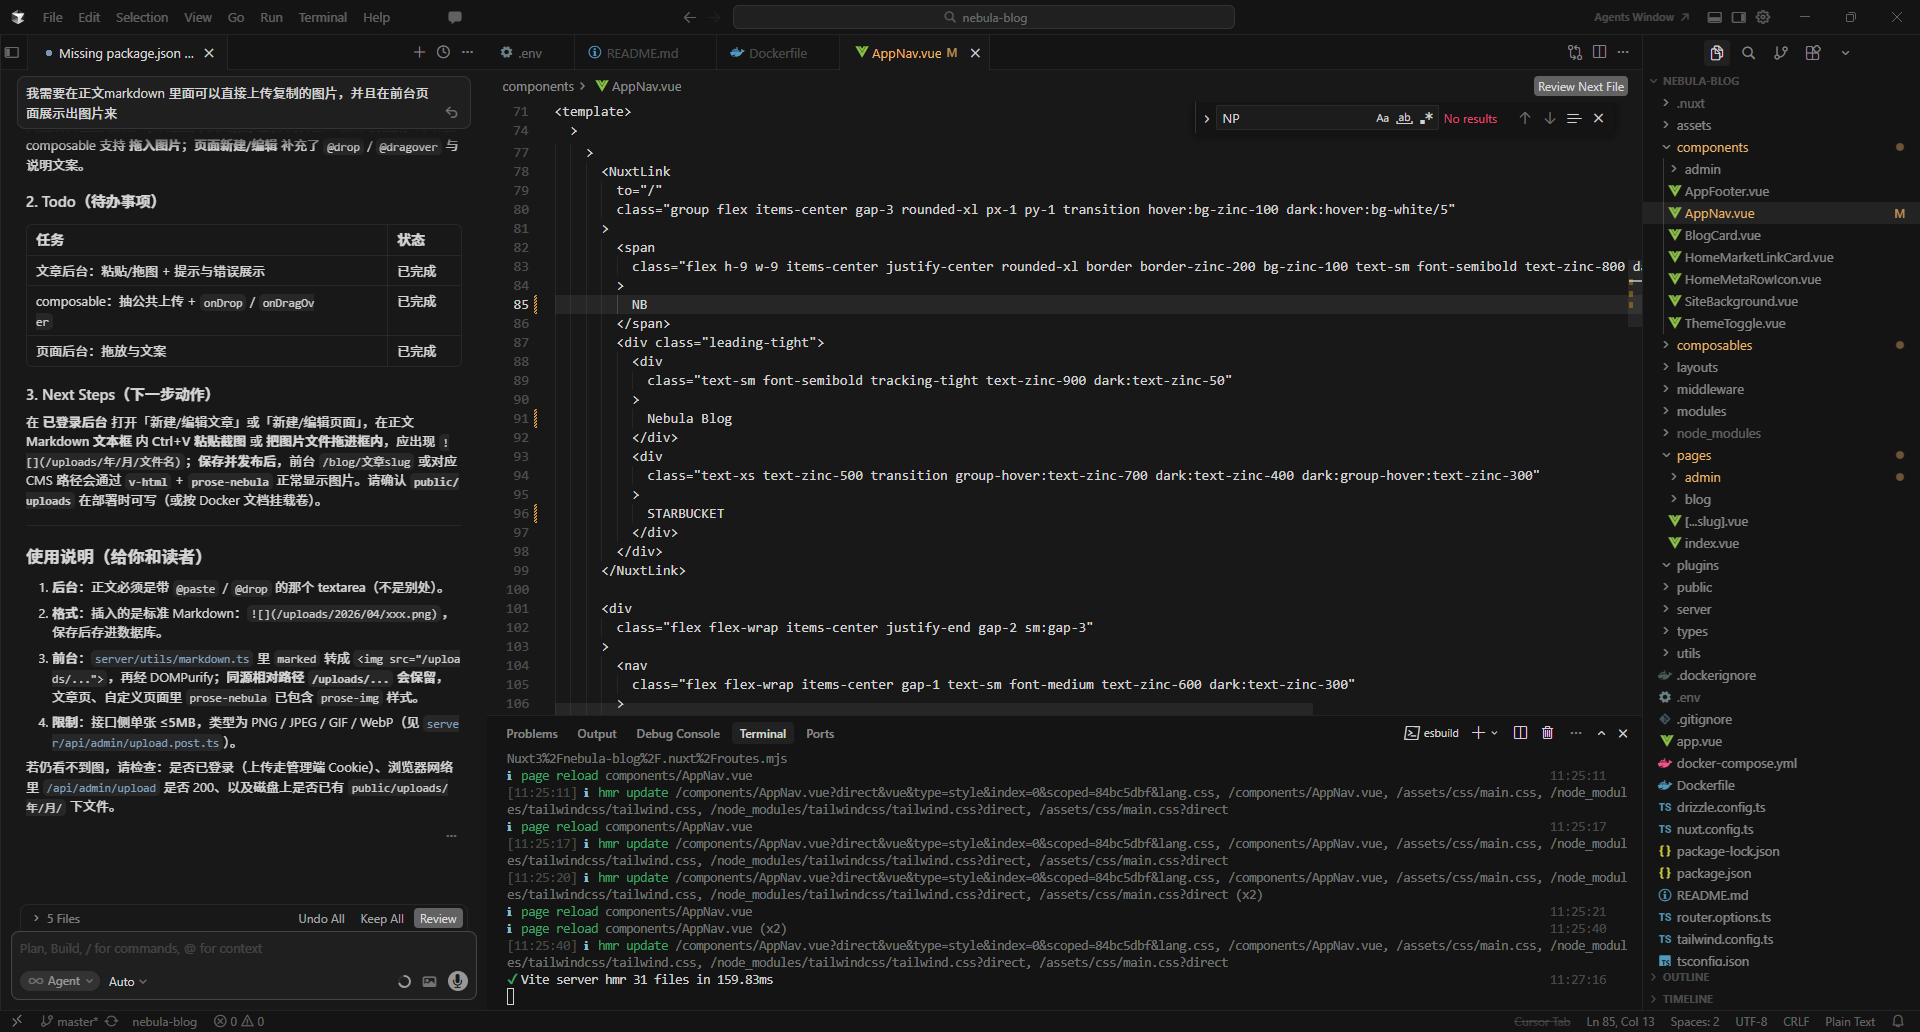The image size is (1920, 1032).
Task: Toggle Match Whole Word in find
Action: (x=1404, y=118)
